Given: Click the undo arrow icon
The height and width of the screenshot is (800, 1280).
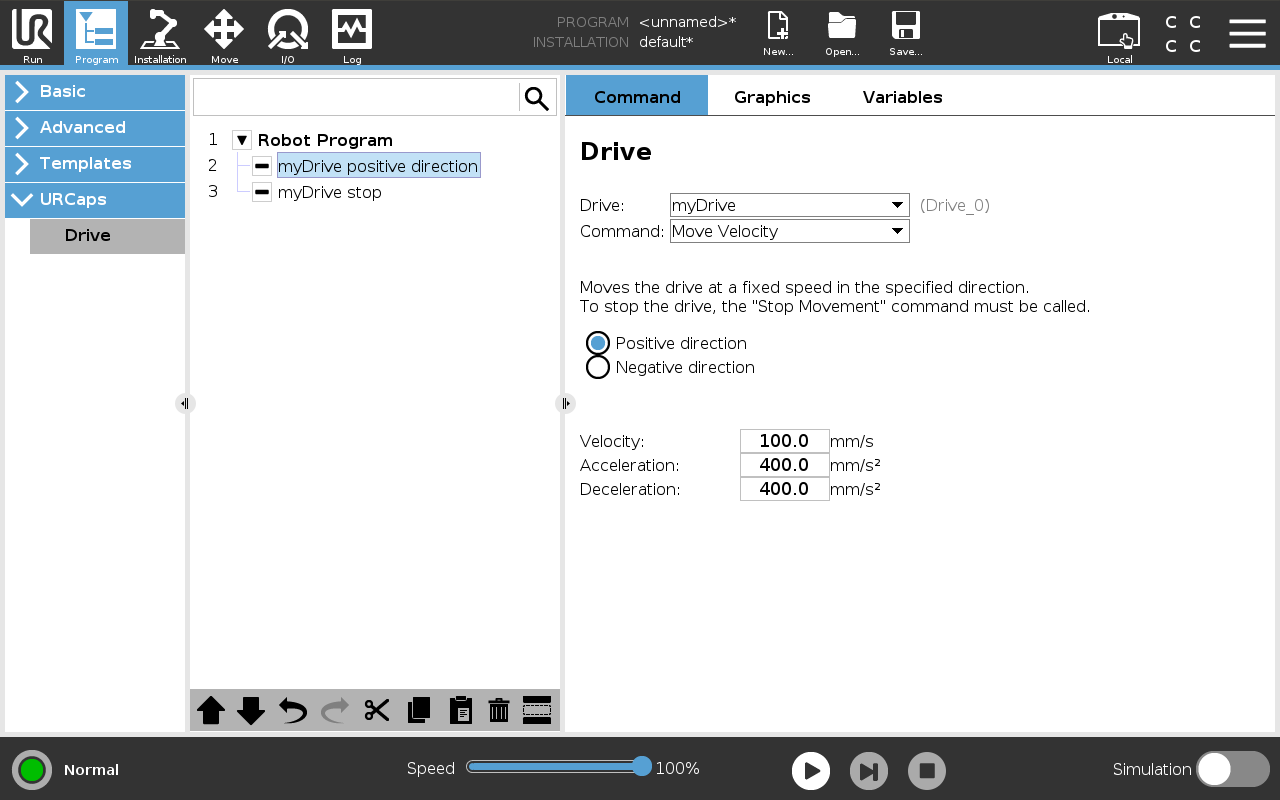Looking at the screenshot, I should 293,710.
